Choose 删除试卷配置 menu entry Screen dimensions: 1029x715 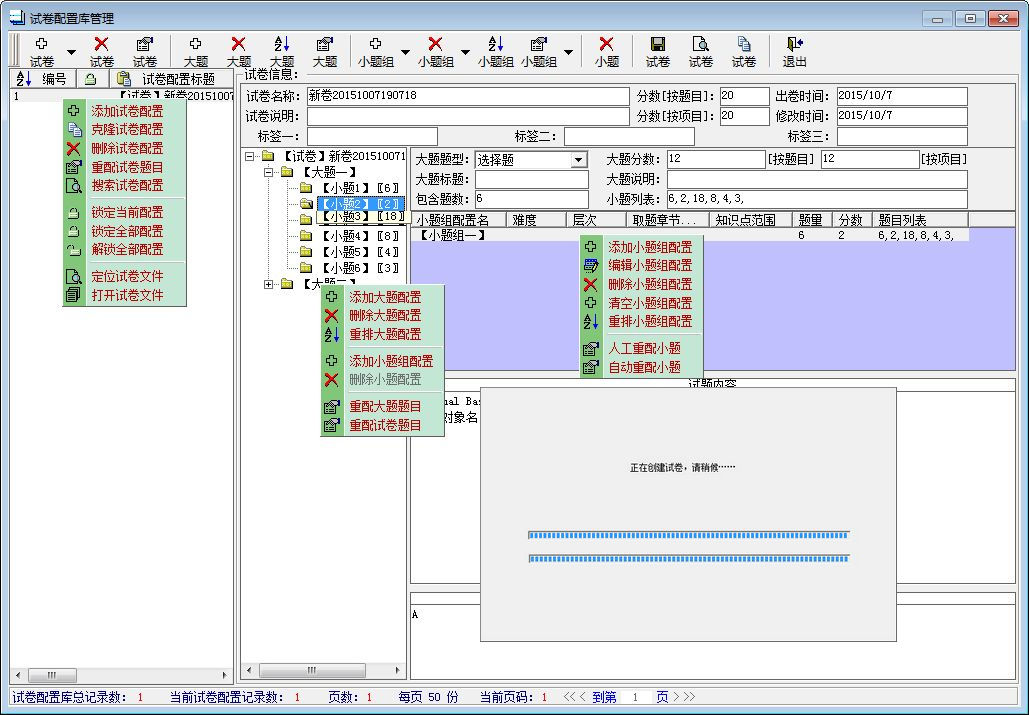(x=127, y=148)
